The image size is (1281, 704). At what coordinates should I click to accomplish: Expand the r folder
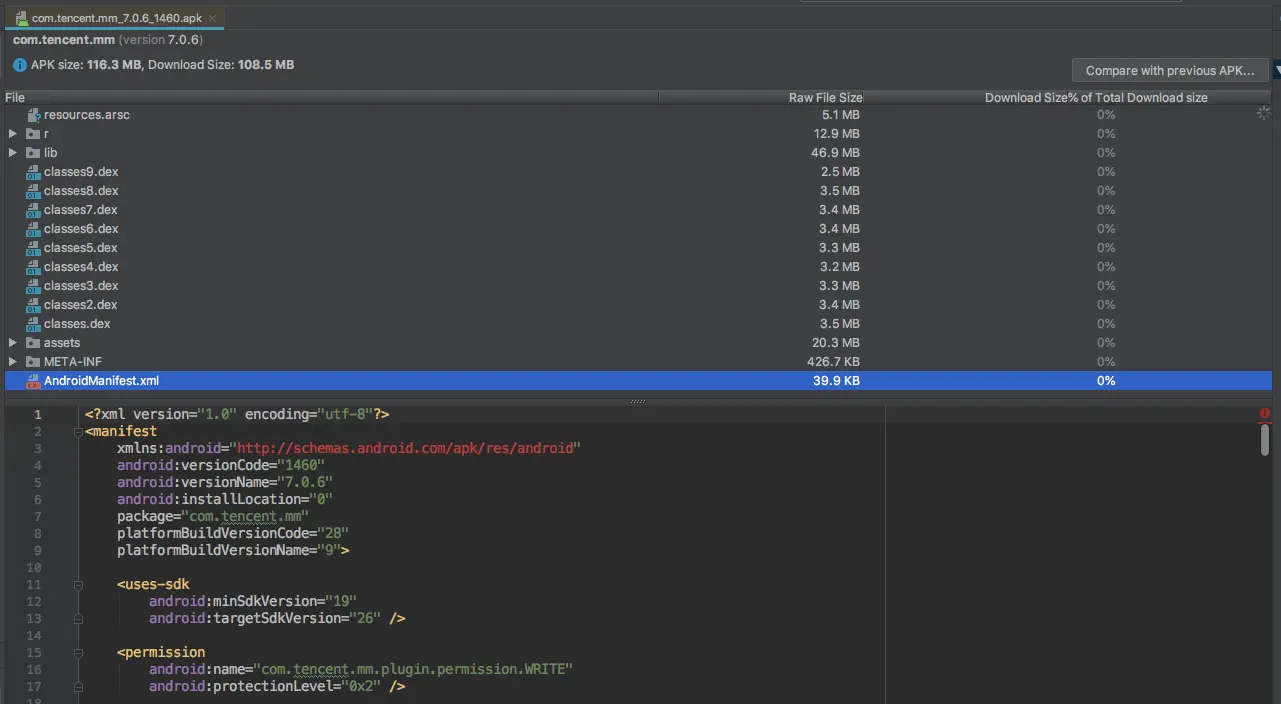tap(12, 134)
